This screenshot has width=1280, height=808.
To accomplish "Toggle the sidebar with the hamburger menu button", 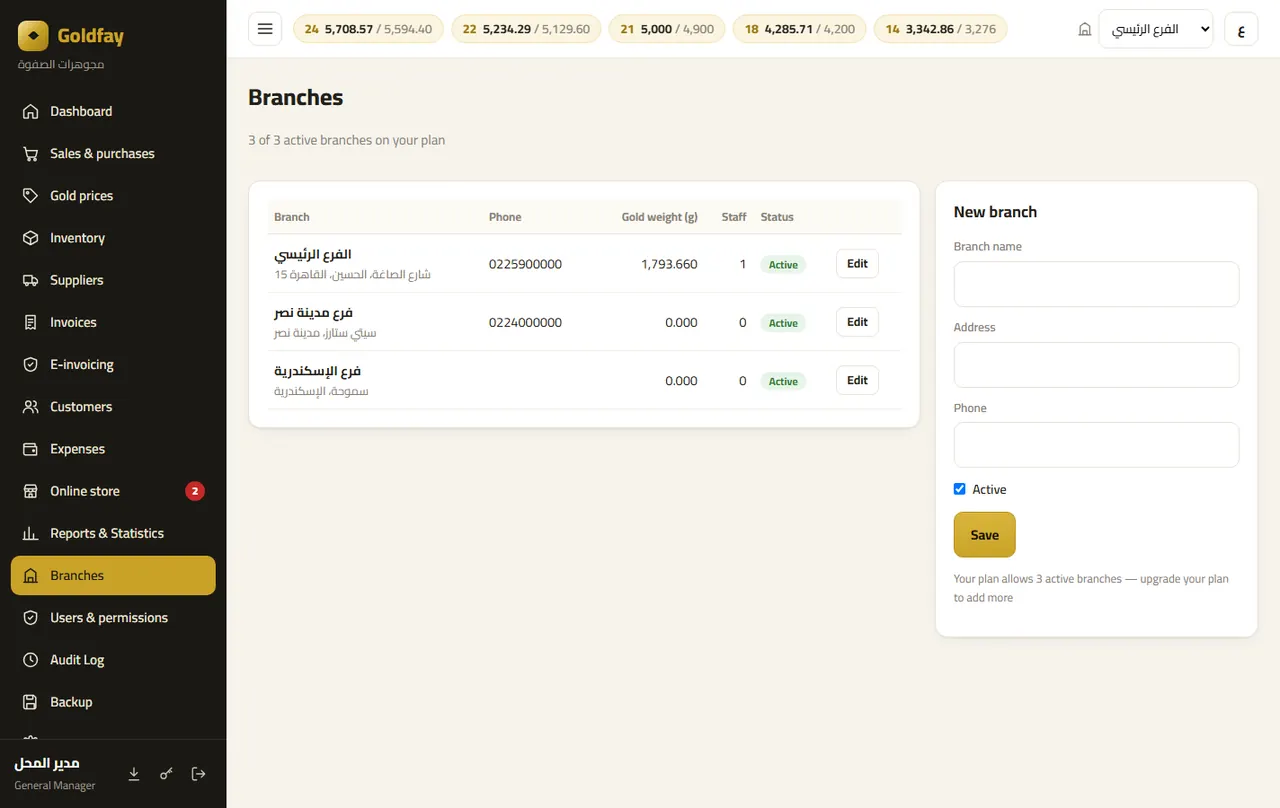I will (265, 29).
